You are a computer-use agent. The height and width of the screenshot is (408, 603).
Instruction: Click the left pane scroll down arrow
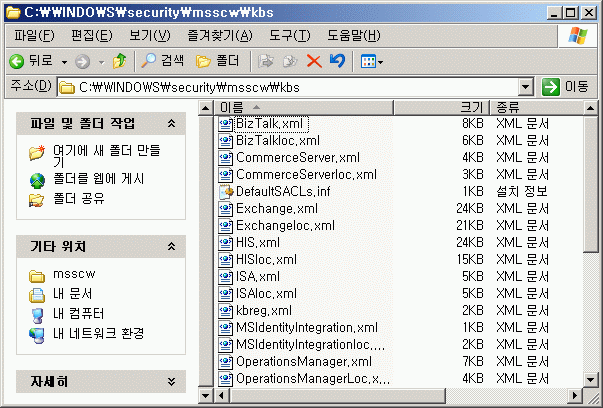tap(205, 395)
